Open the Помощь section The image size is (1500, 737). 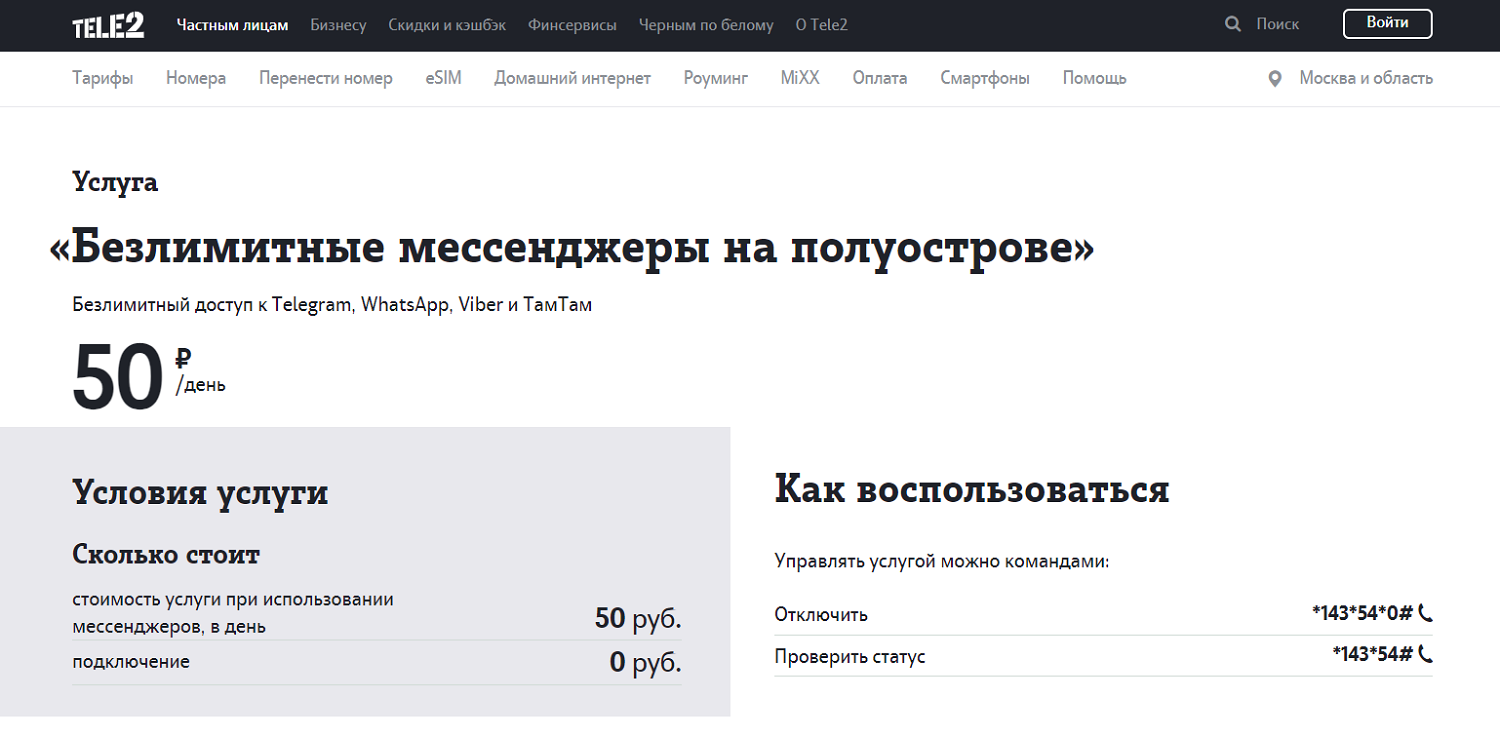[x=1094, y=78]
